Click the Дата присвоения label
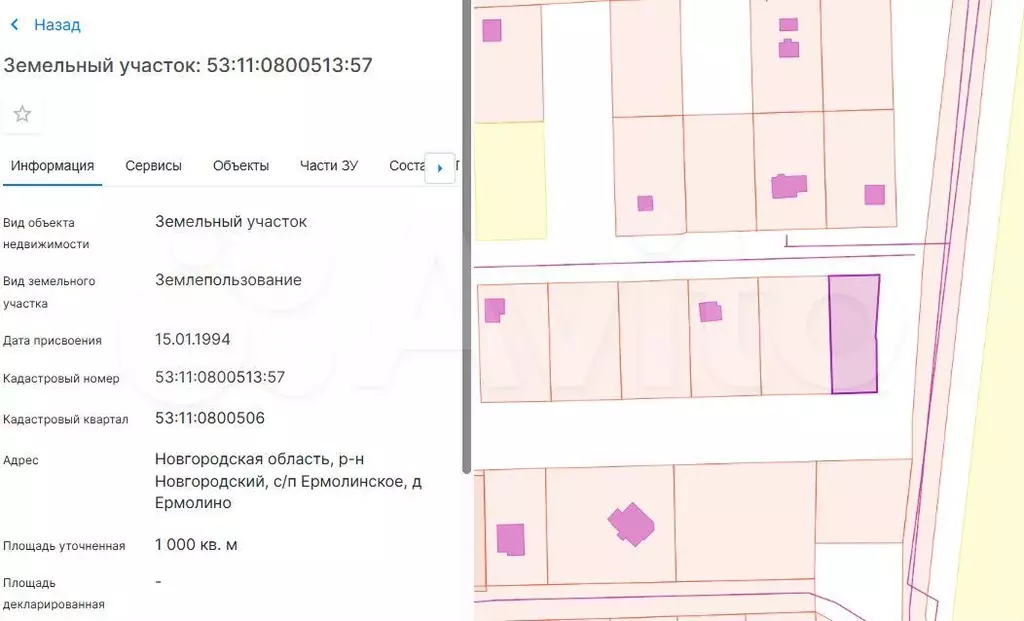Screen dimensions: 1024x621 tap(52, 341)
